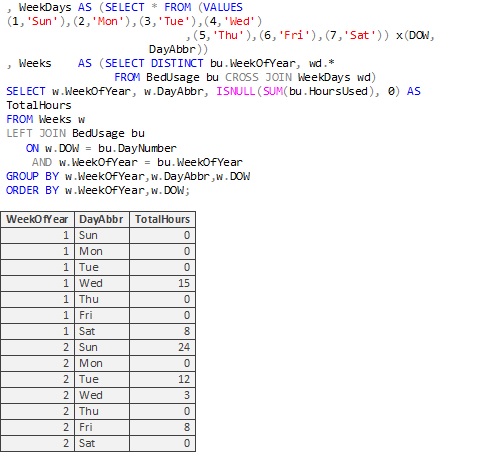
Task: Select the 8 hours cell in week 1 Sat row
Action: pyautogui.click(x=162, y=331)
